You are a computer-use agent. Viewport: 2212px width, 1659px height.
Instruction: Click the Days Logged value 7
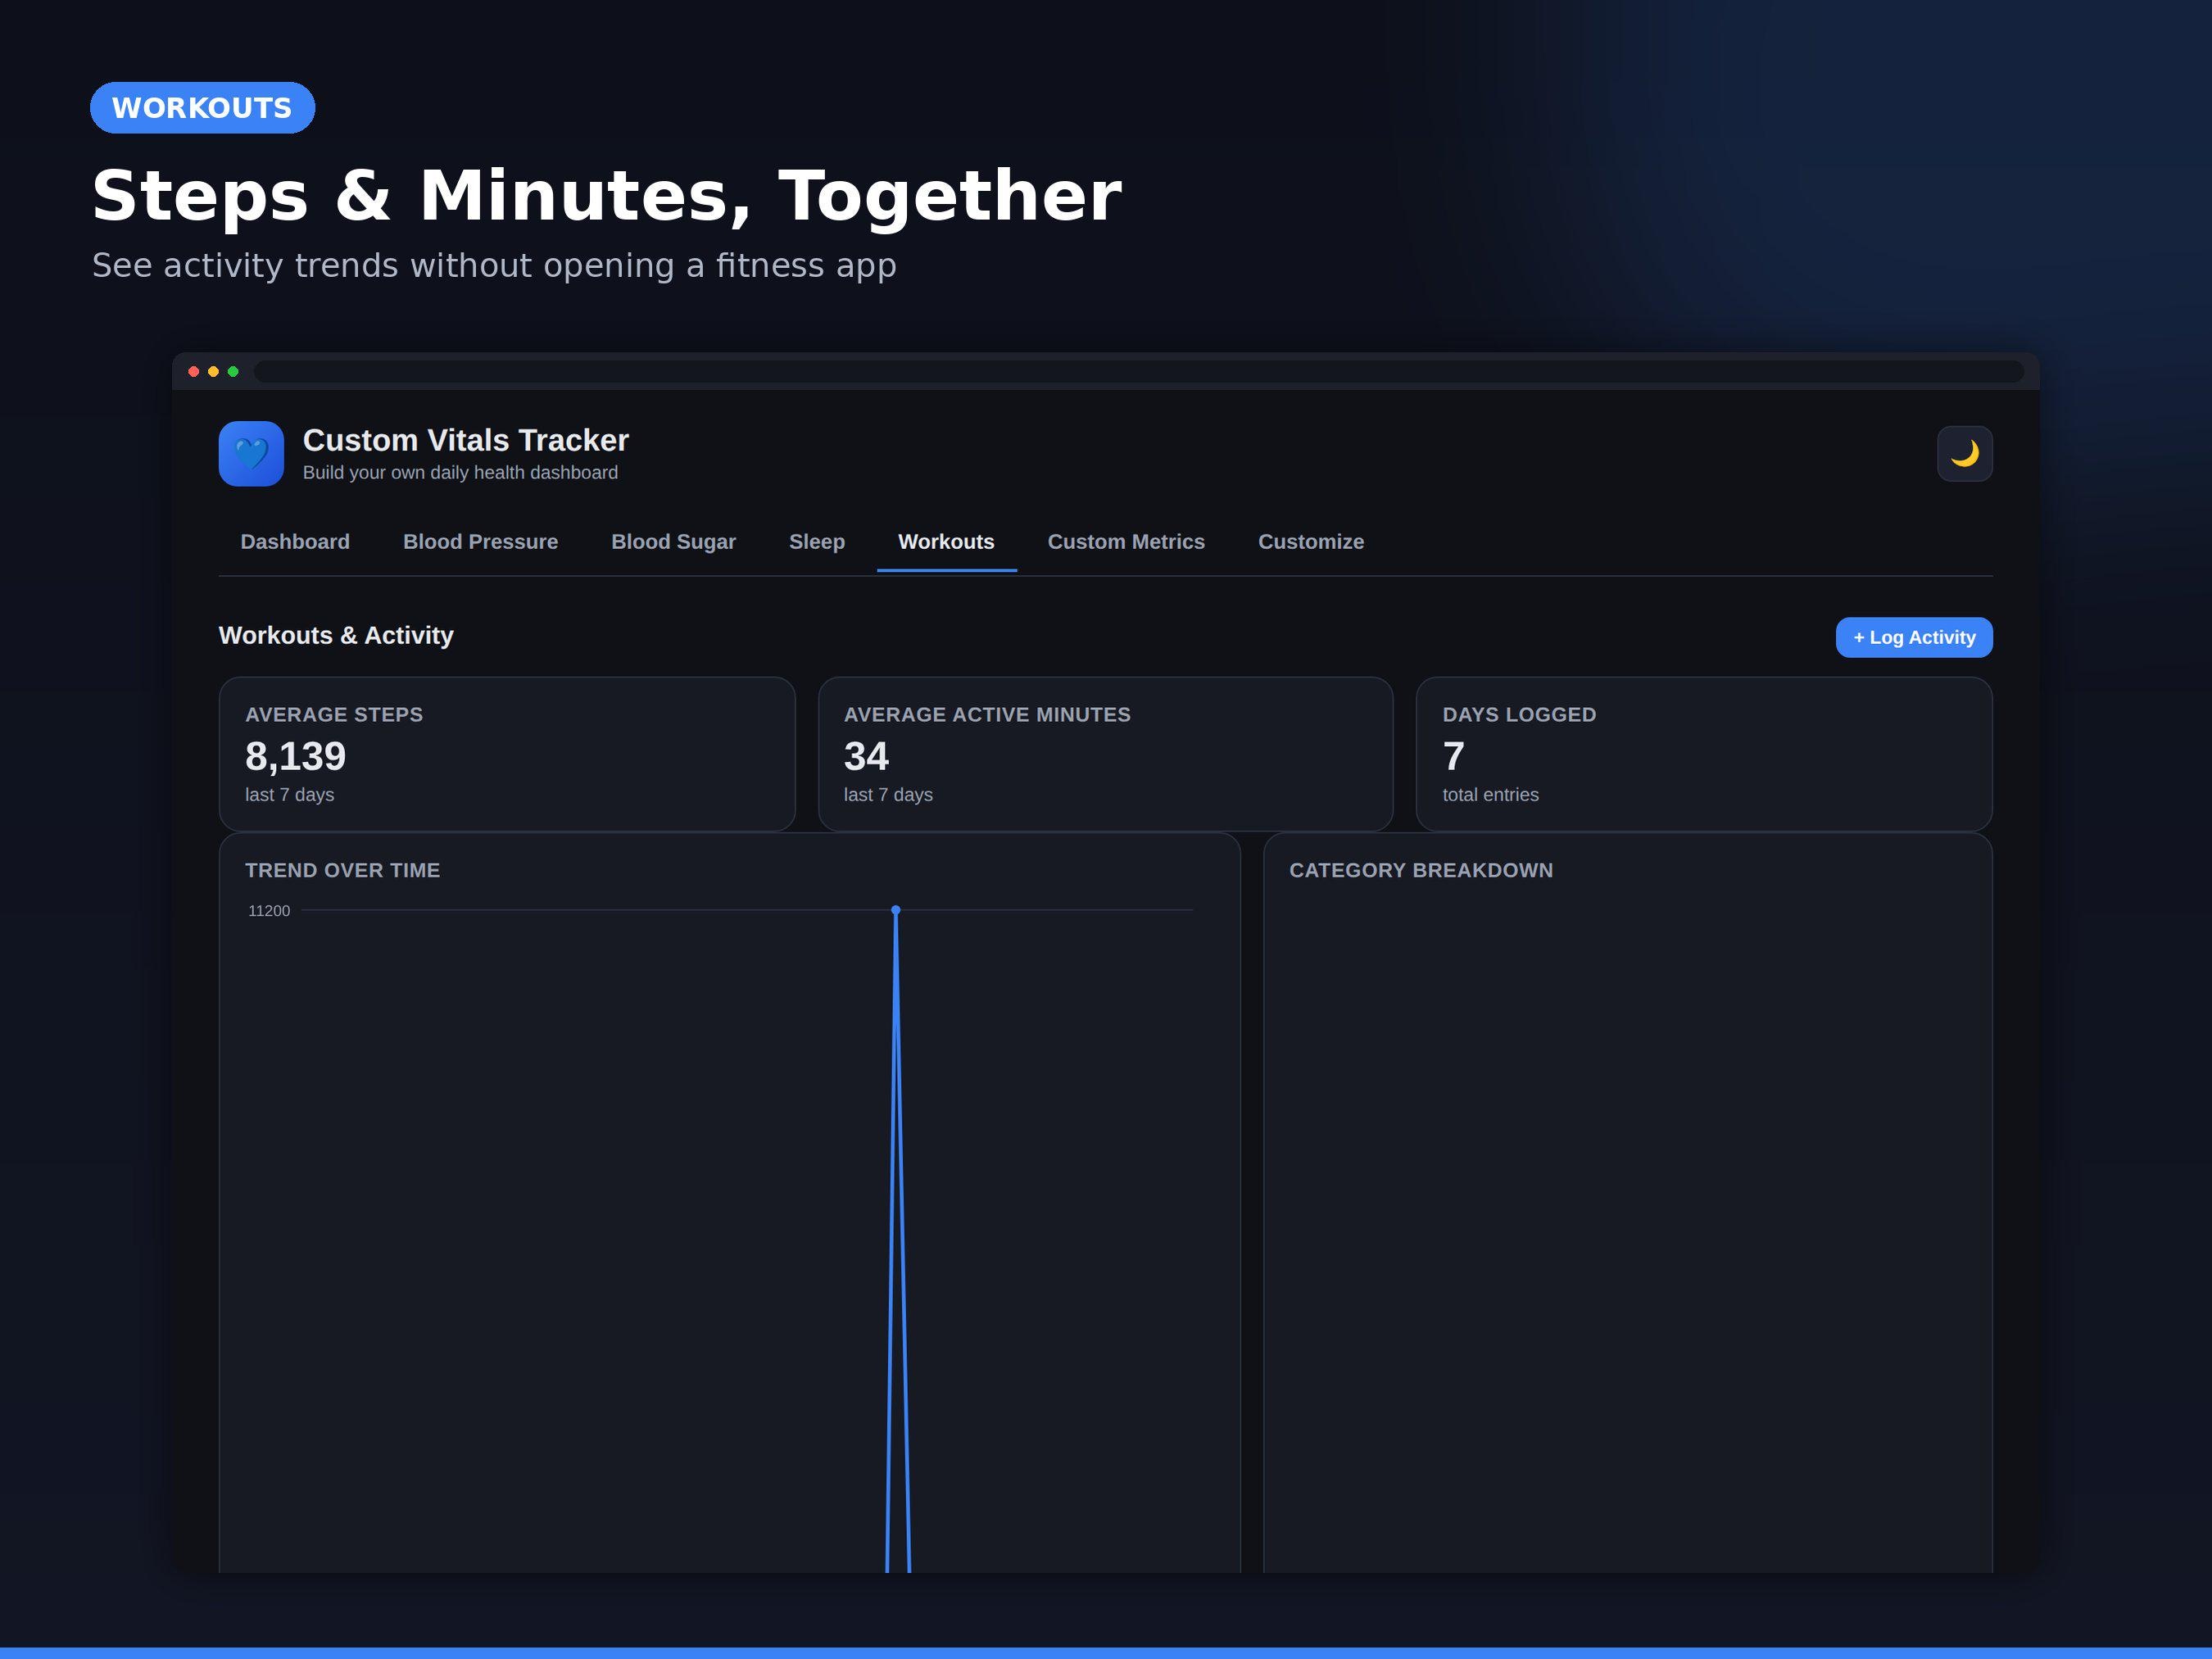[1453, 756]
